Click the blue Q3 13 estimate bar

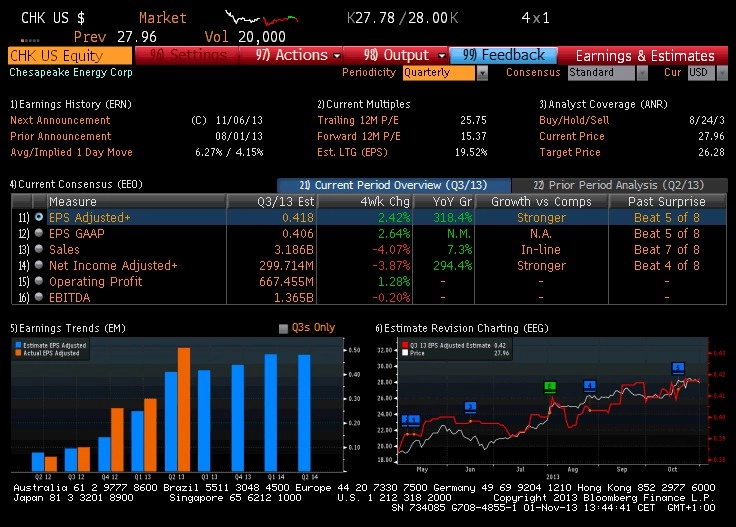point(204,420)
